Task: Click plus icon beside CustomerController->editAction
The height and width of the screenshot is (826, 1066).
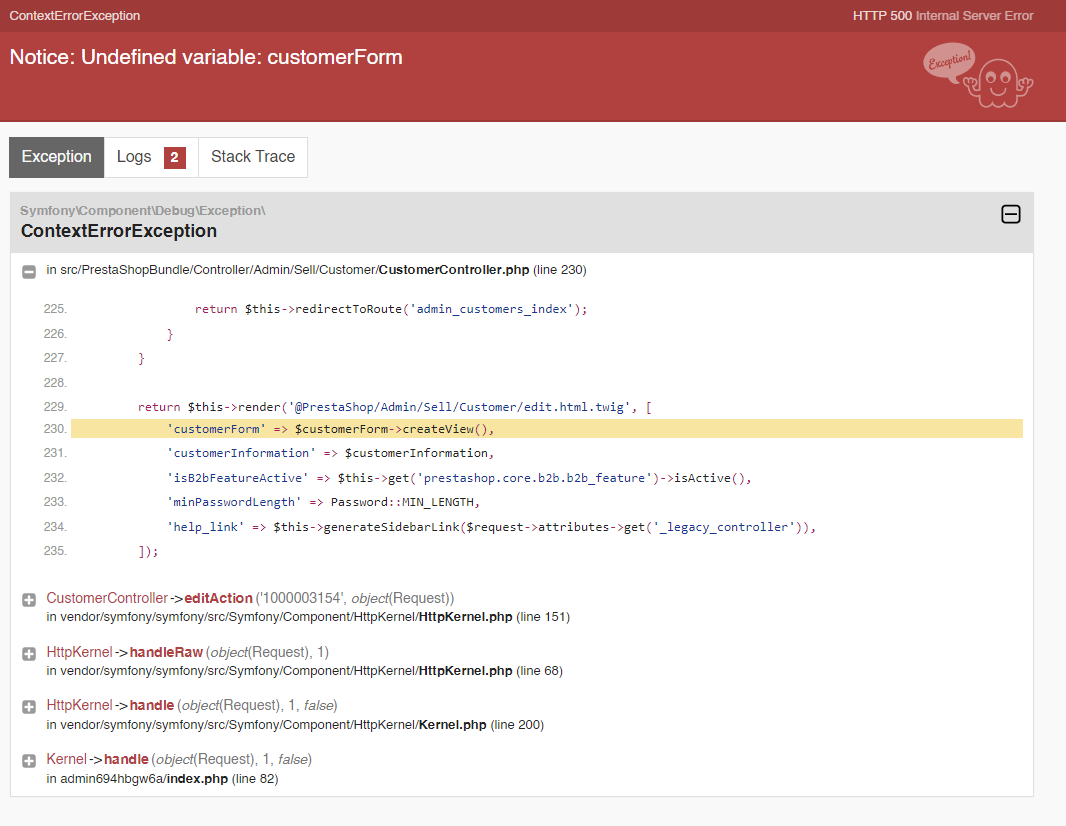Action: coord(29,599)
